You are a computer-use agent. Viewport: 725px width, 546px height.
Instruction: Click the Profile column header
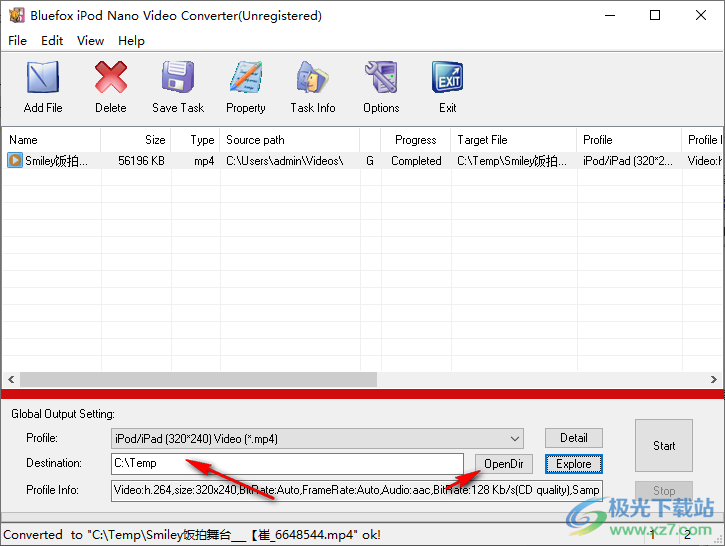tap(629, 140)
